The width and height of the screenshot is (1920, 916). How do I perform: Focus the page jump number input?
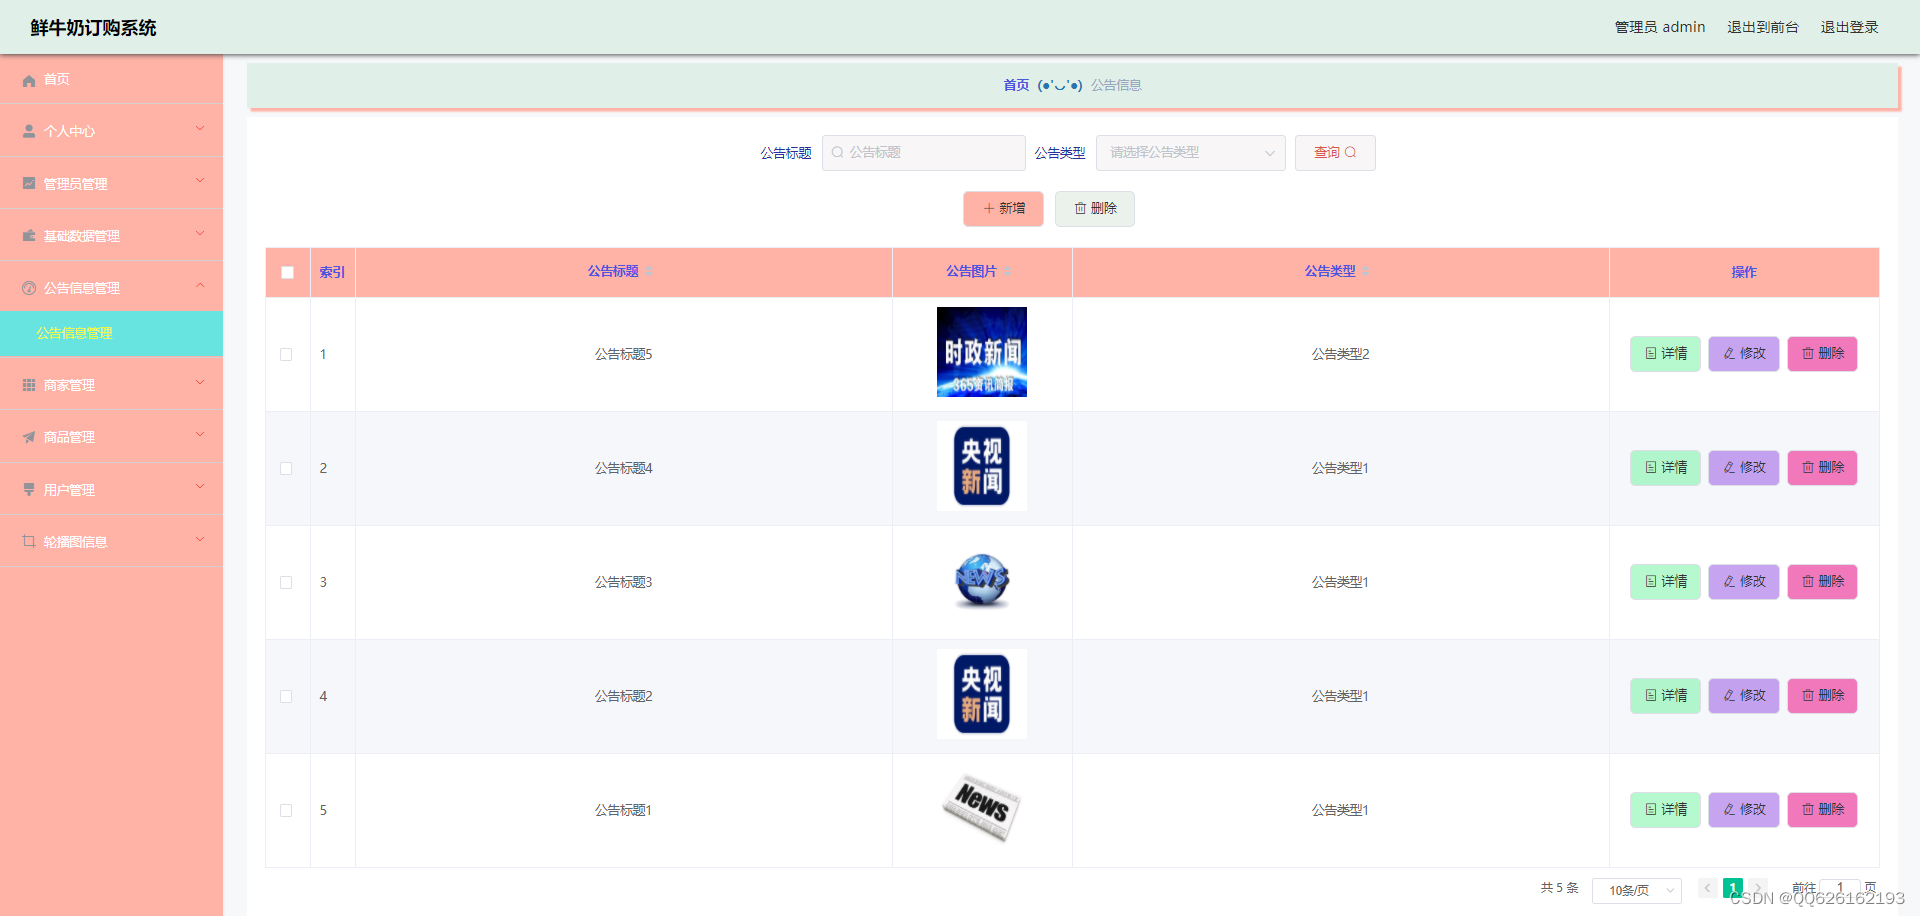tap(1840, 889)
